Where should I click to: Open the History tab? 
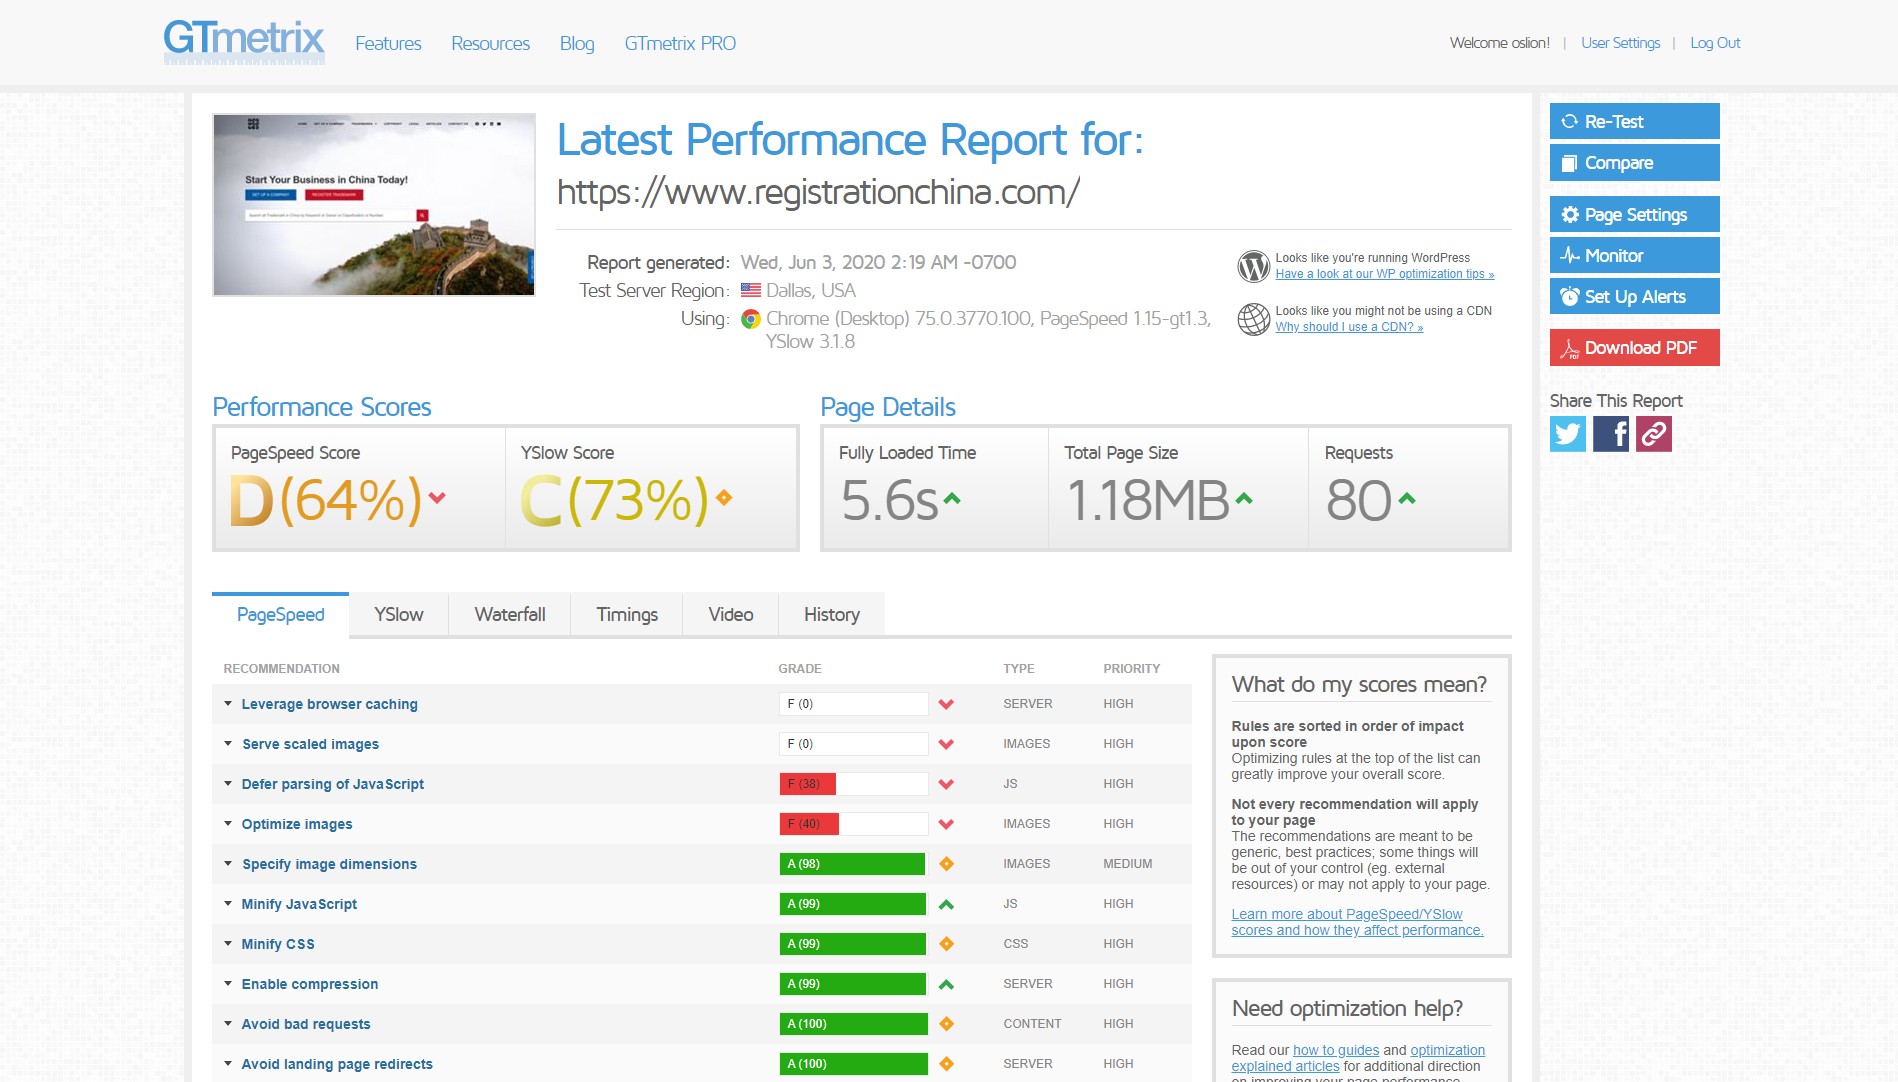[x=832, y=615]
